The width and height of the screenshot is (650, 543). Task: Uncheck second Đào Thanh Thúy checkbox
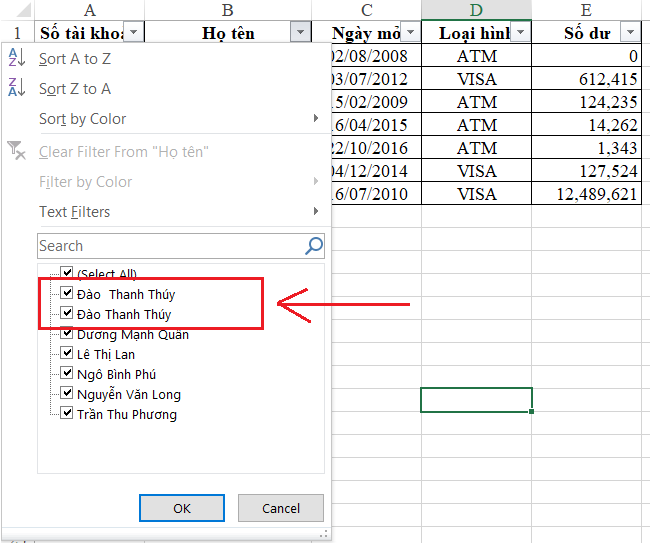(x=67, y=313)
